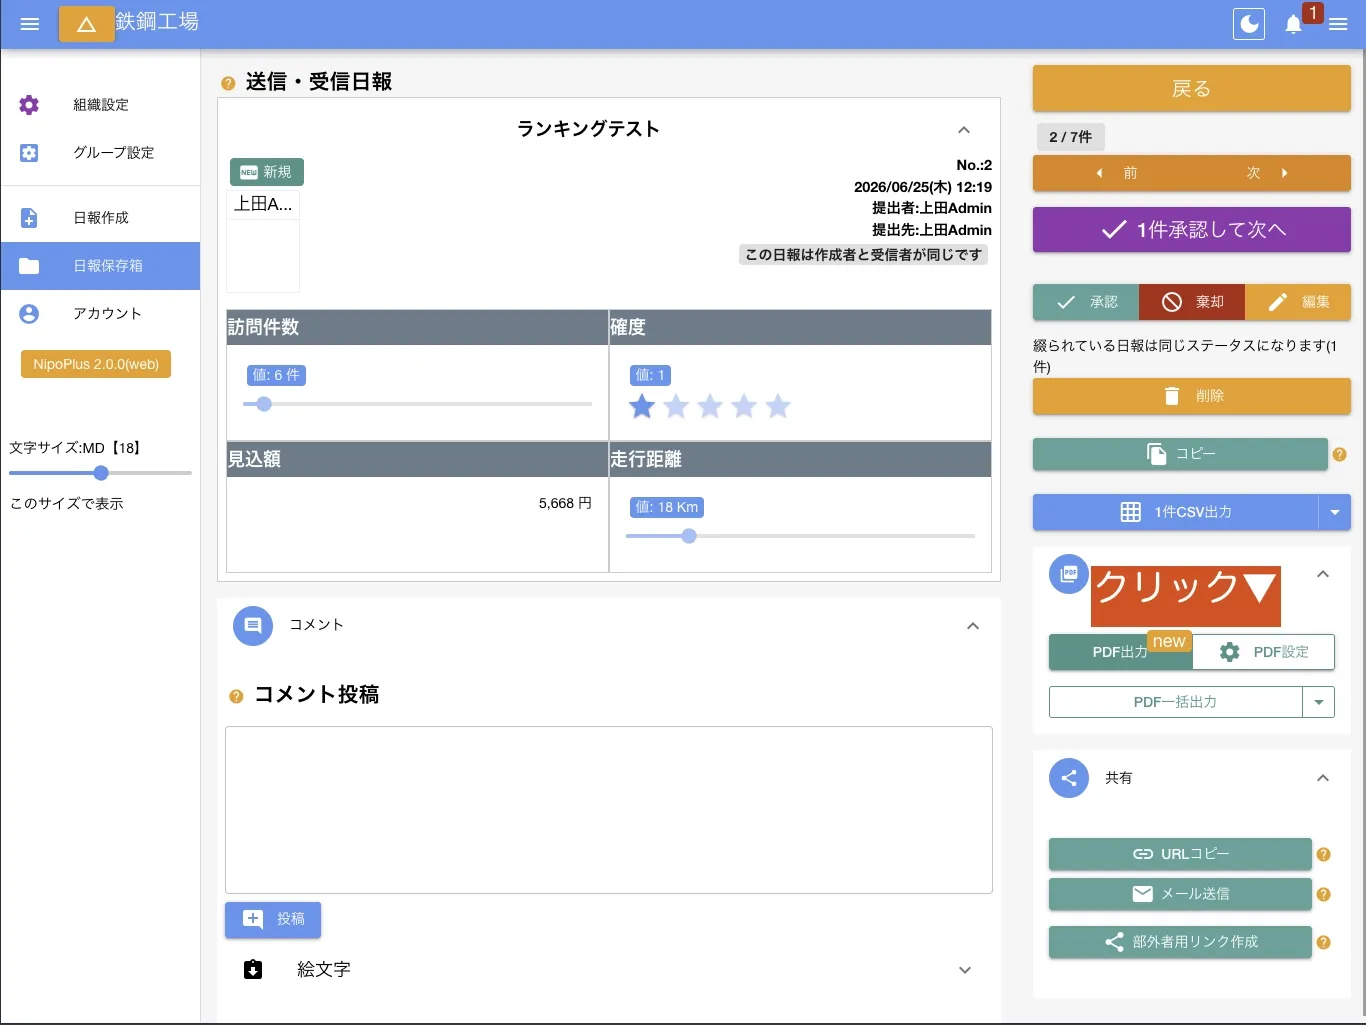Screen dimensions: 1366x1025
Task: Click help icon beside URLコピー
Action: pyautogui.click(x=1324, y=854)
